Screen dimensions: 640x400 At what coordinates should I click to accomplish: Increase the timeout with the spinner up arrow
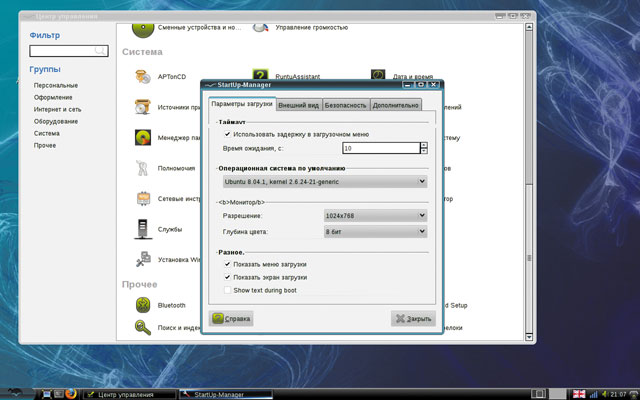424,145
